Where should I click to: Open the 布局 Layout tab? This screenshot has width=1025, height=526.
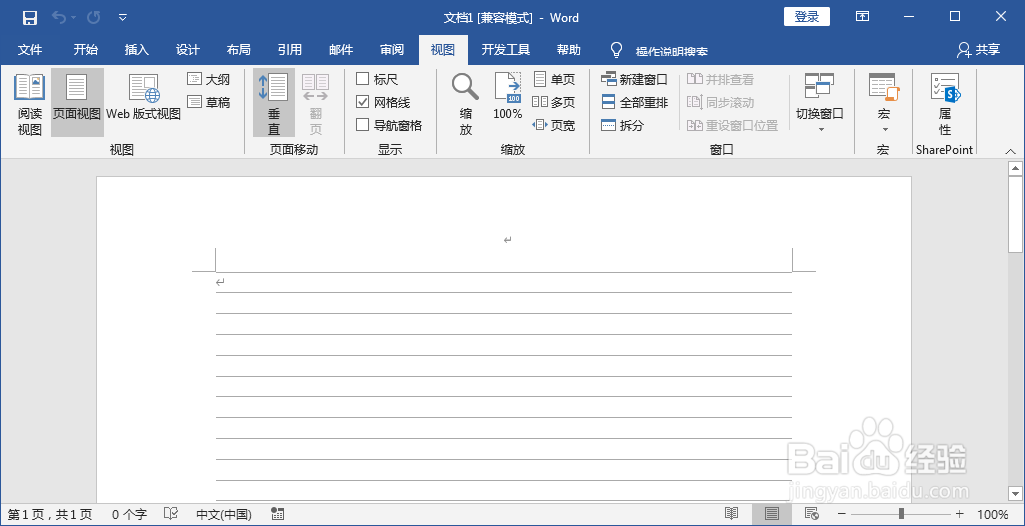[239, 50]
